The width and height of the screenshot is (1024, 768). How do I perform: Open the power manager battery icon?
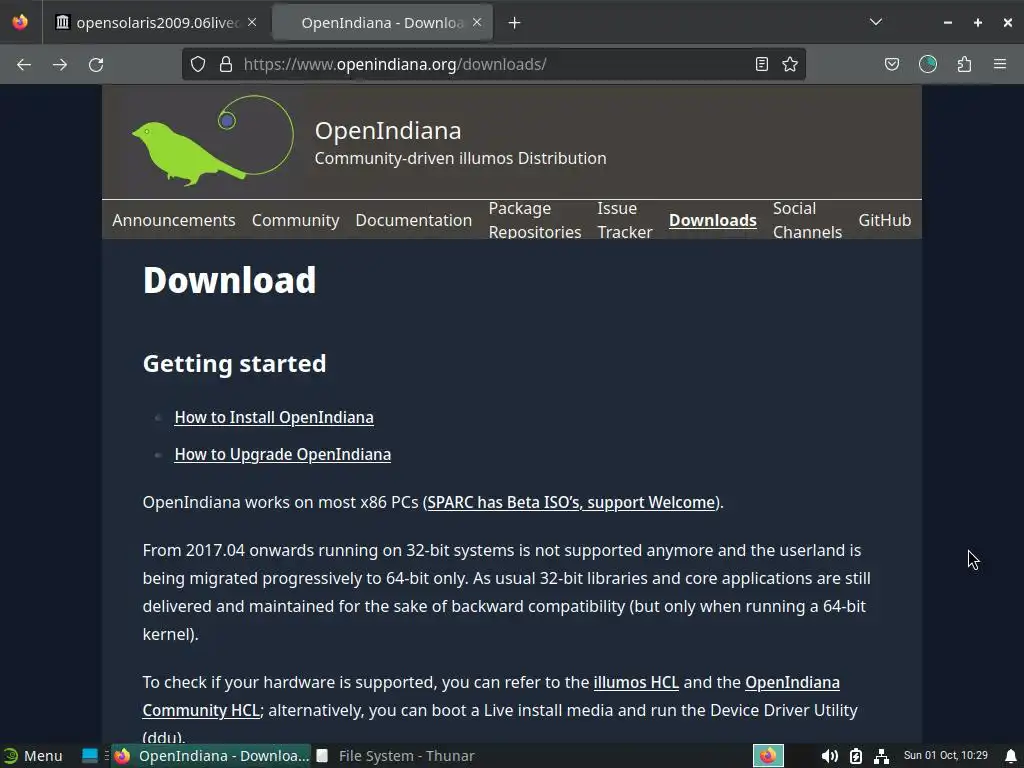tap(856, 756)
